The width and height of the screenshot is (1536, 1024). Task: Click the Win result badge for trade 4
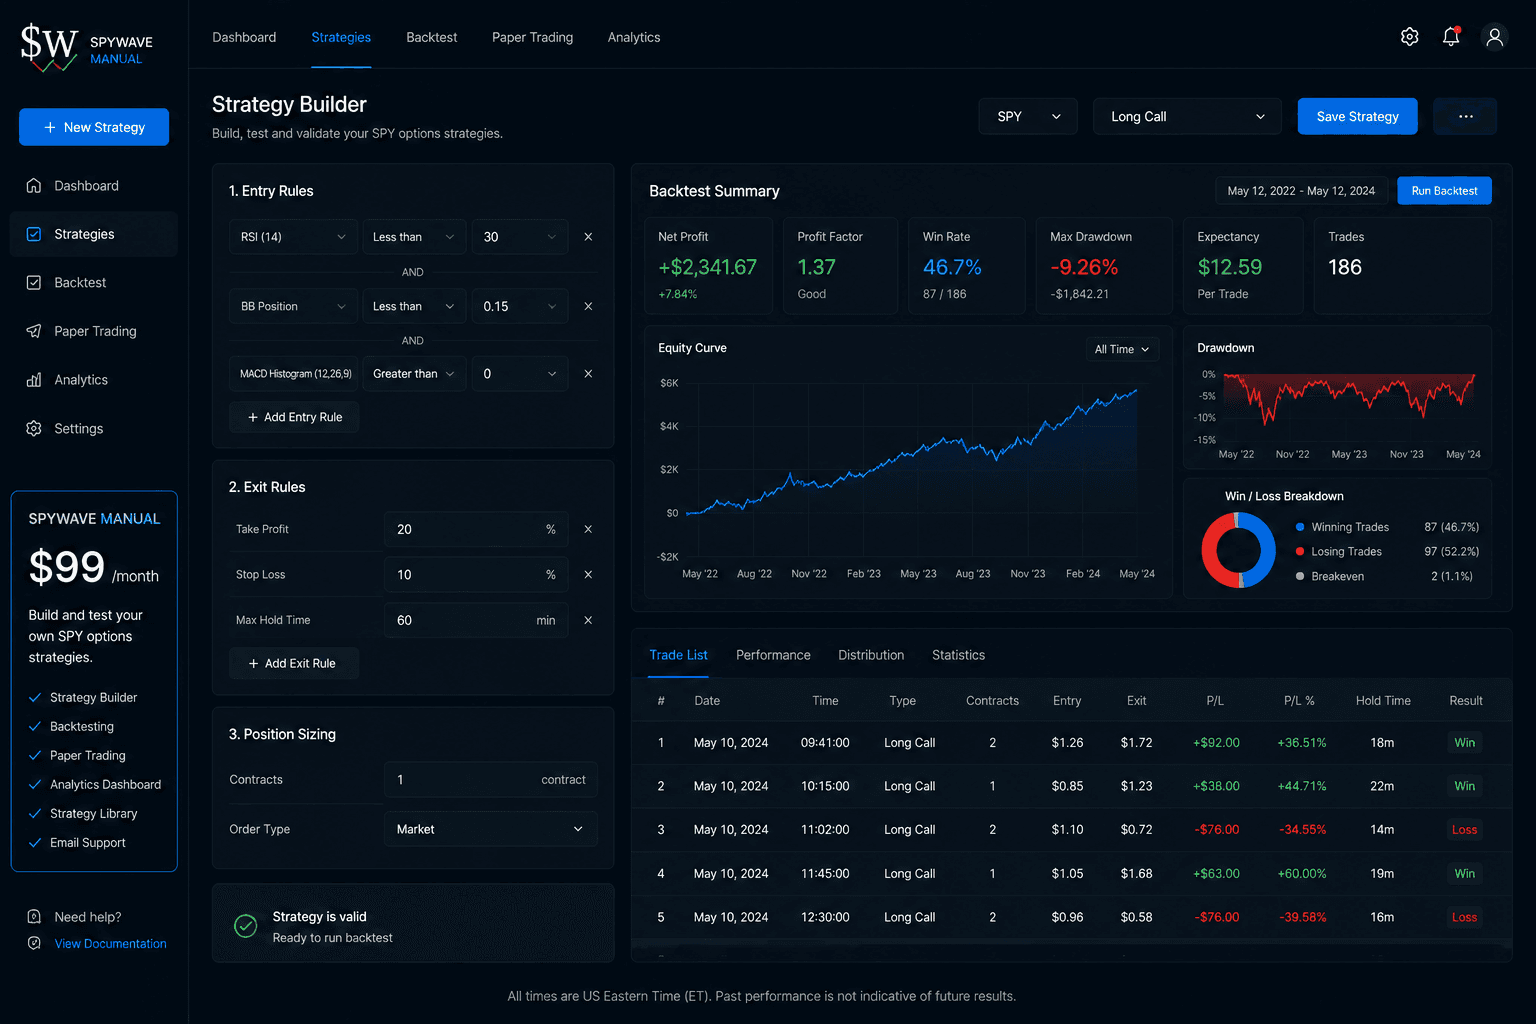(x=1464, y=873)
